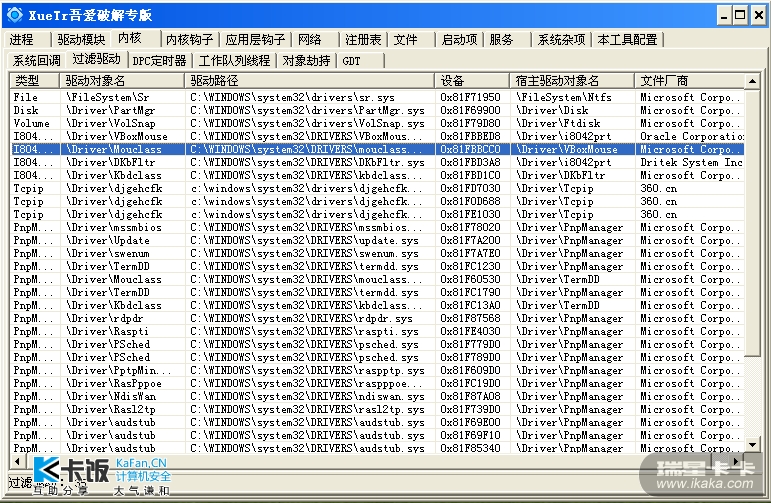Viewport: 771px width, 503px height.
Task: Sort by the 文件厂商 column header
Action: click(689, 80)
